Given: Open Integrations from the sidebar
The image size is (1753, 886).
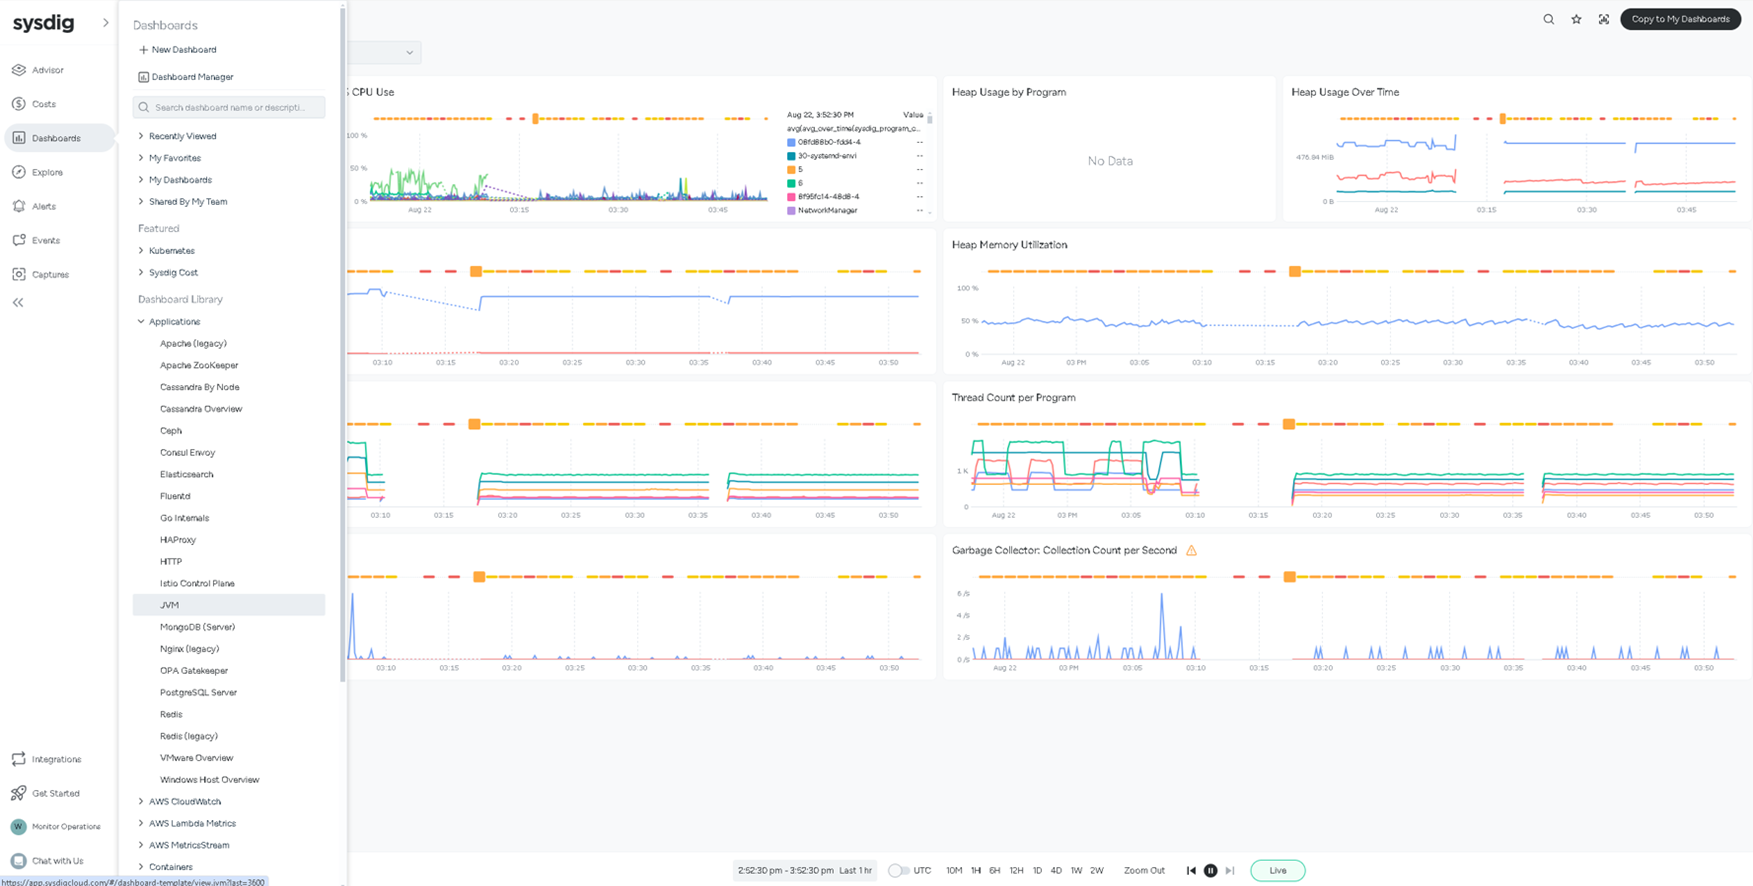Looking at the screenshot, I should (x=56, y=759).
